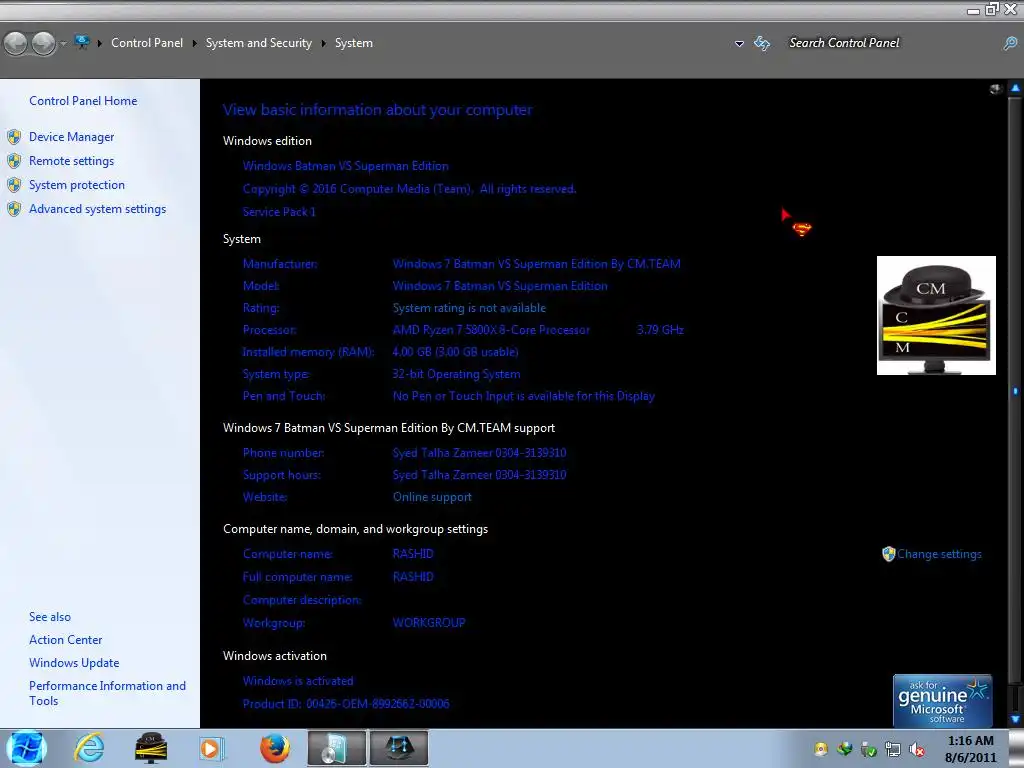Click the WORKGROUP value
The height and width of the screenshot is (768, 1024).
pos(428,622)
